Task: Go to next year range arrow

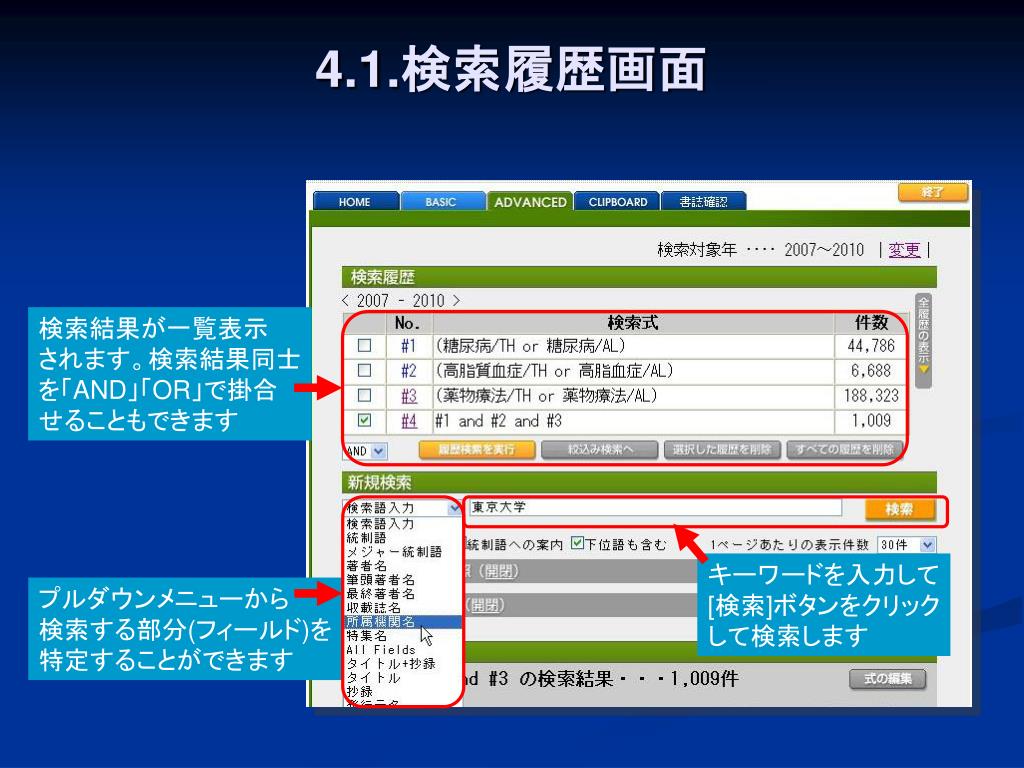Action: (456, 300)
